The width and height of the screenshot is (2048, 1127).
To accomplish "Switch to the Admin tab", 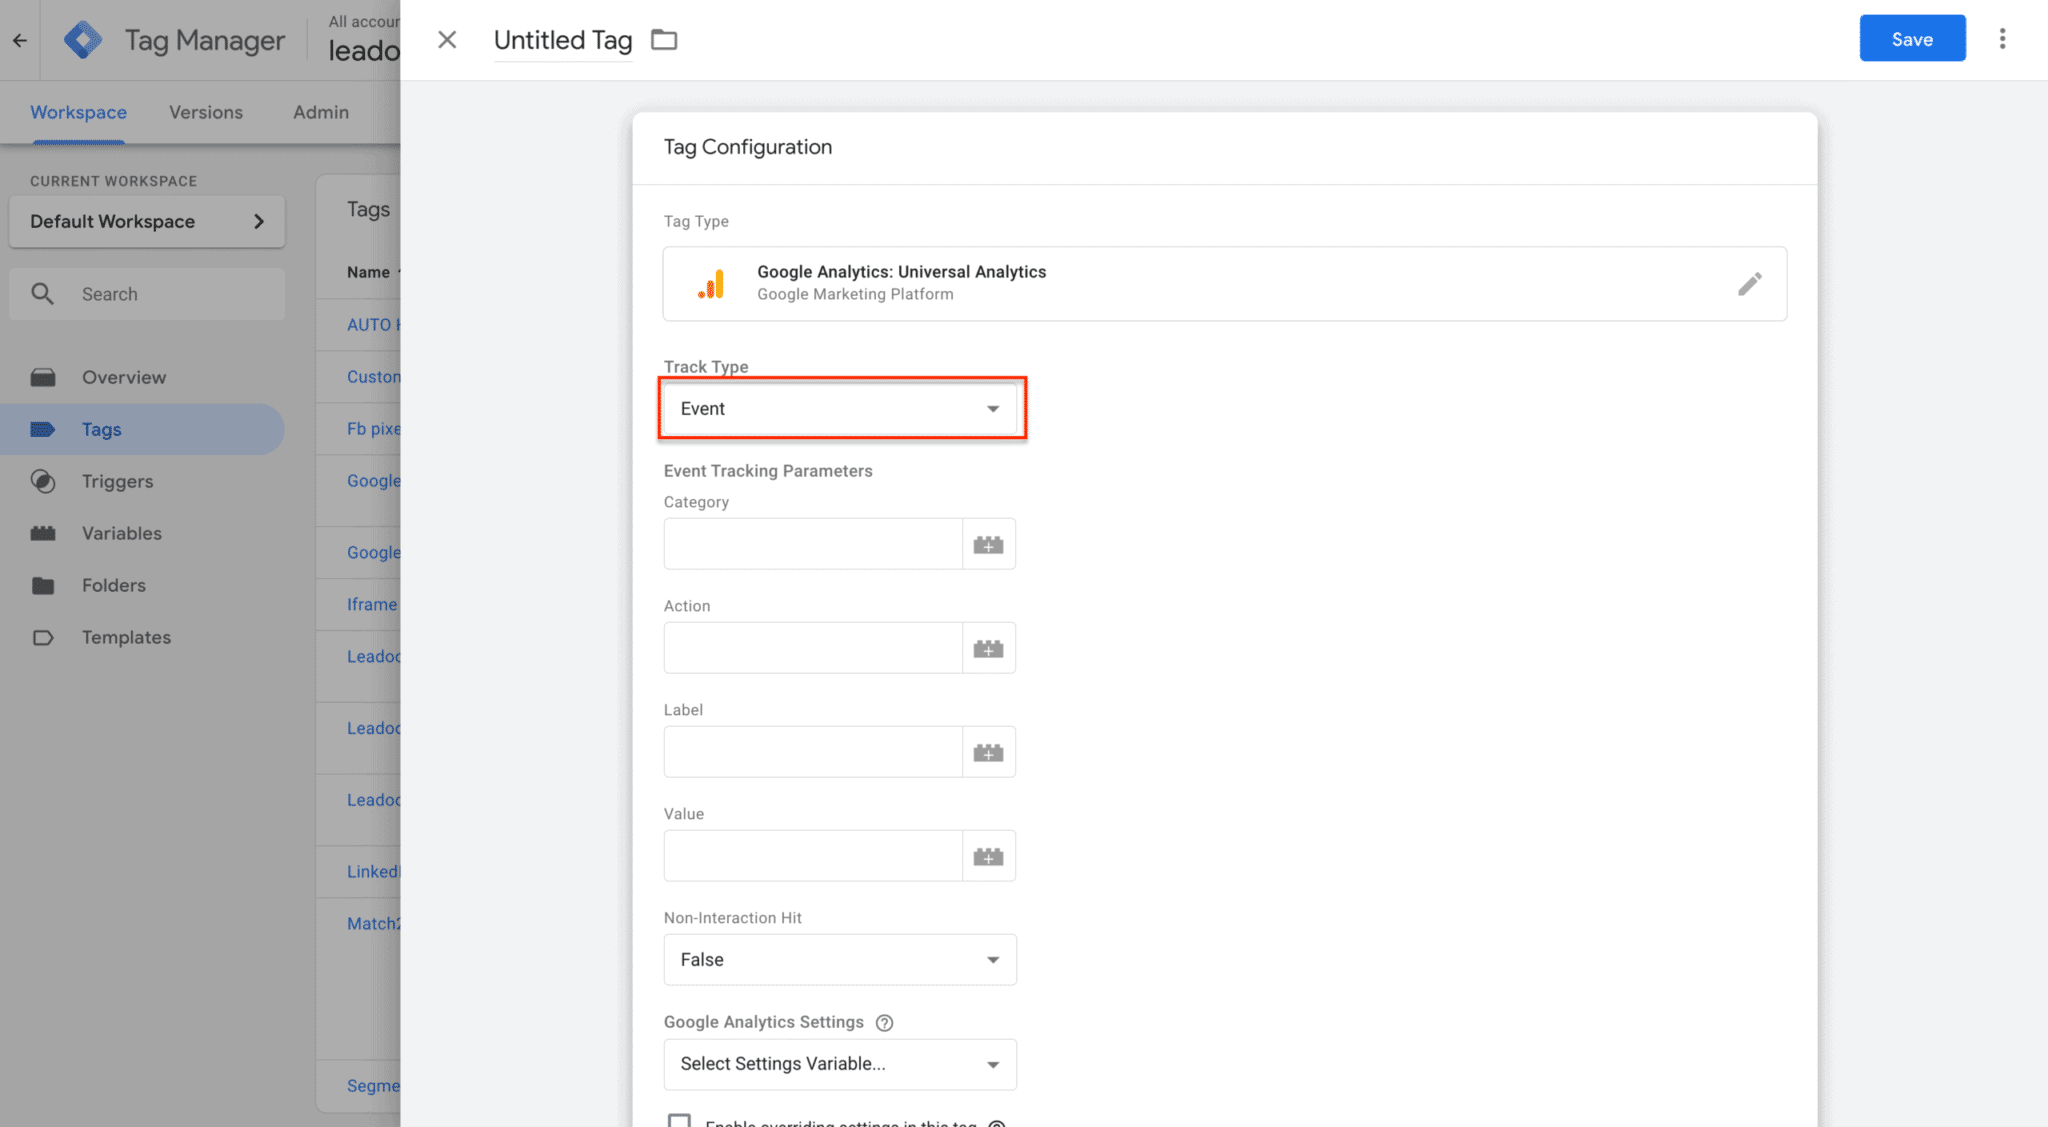I will point(320,112).
